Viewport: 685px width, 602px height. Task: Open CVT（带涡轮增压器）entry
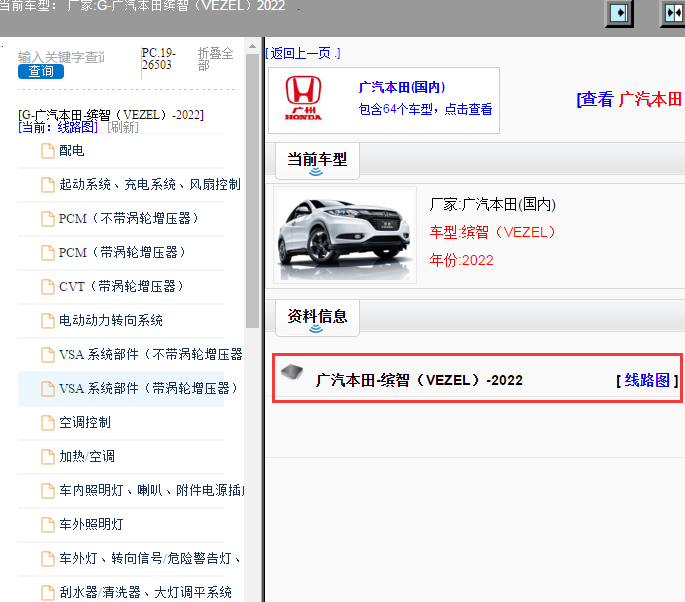pos(121,287)
